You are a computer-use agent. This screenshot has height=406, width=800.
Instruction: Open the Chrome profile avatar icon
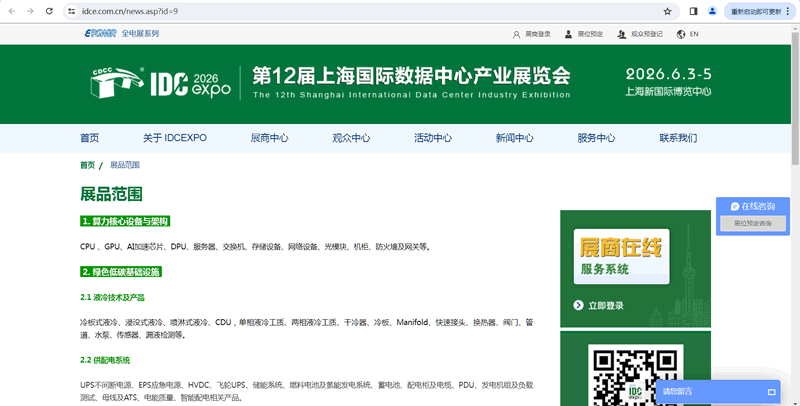pyautogui.click(x=713, y=11)
